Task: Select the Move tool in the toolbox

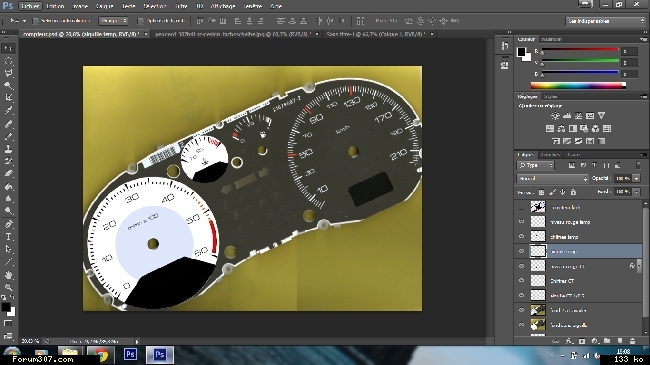Action: (8, 49)
